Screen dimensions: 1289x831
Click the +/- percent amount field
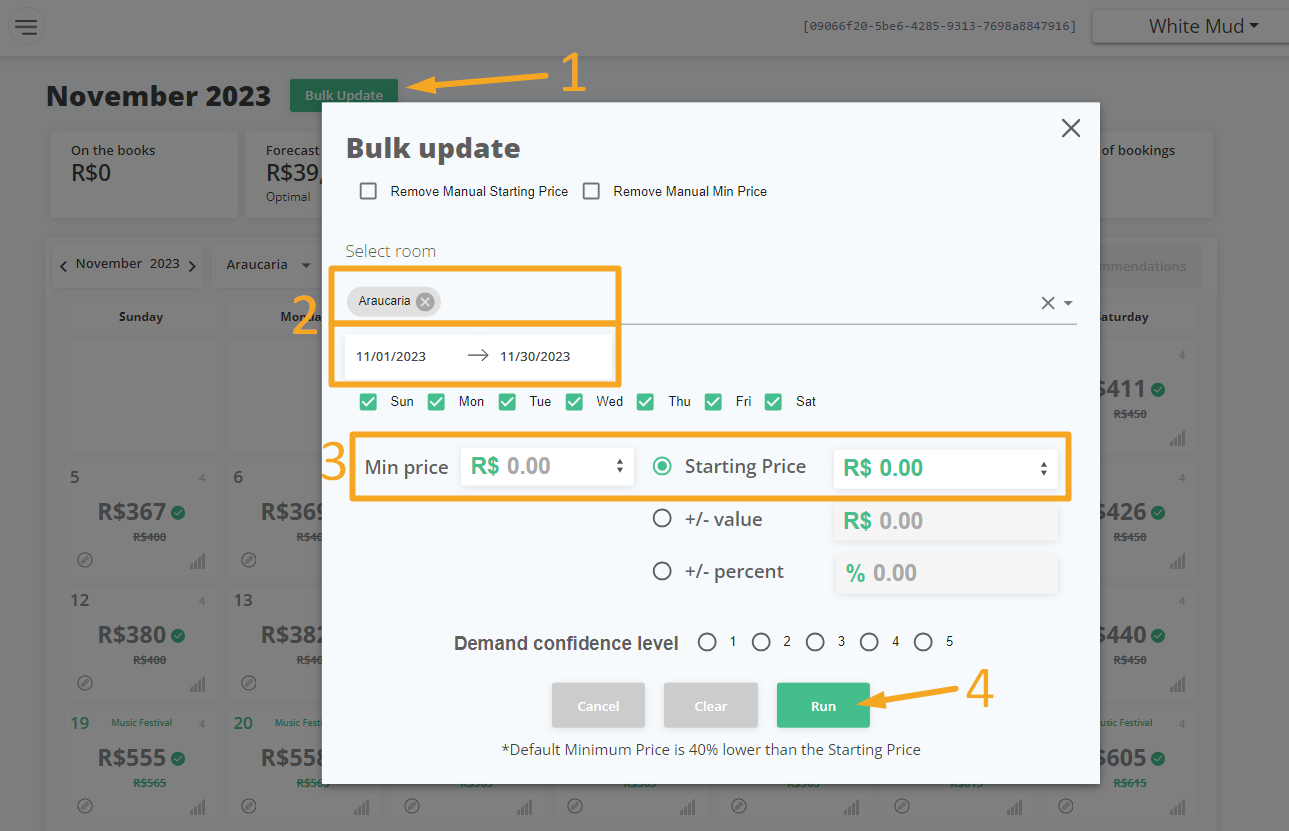pos(945,573)
